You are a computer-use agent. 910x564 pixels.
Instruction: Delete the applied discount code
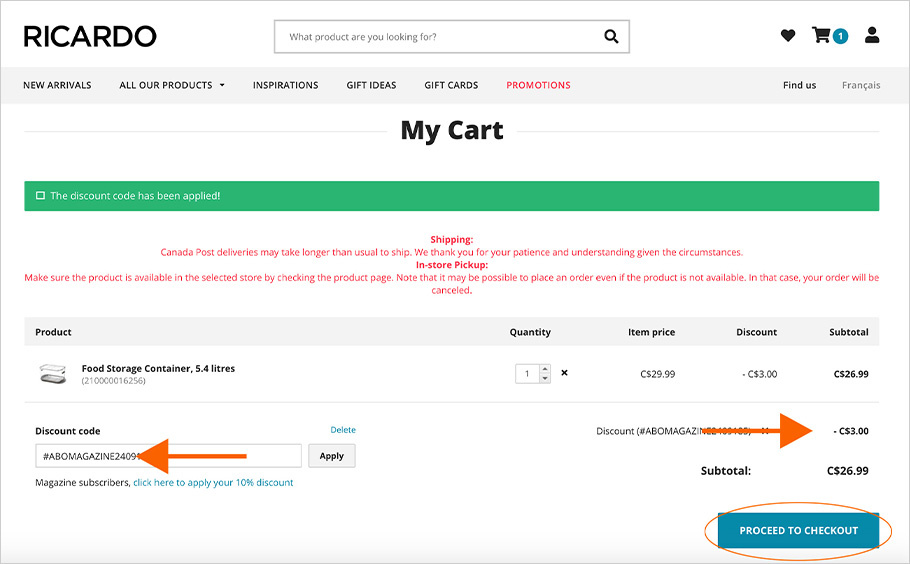343,430
